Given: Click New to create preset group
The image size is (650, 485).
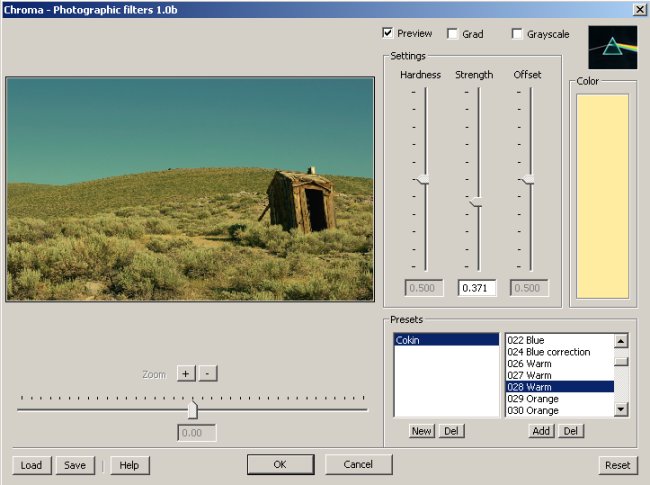Looking at the screenshot, I should tap(421, 431).
